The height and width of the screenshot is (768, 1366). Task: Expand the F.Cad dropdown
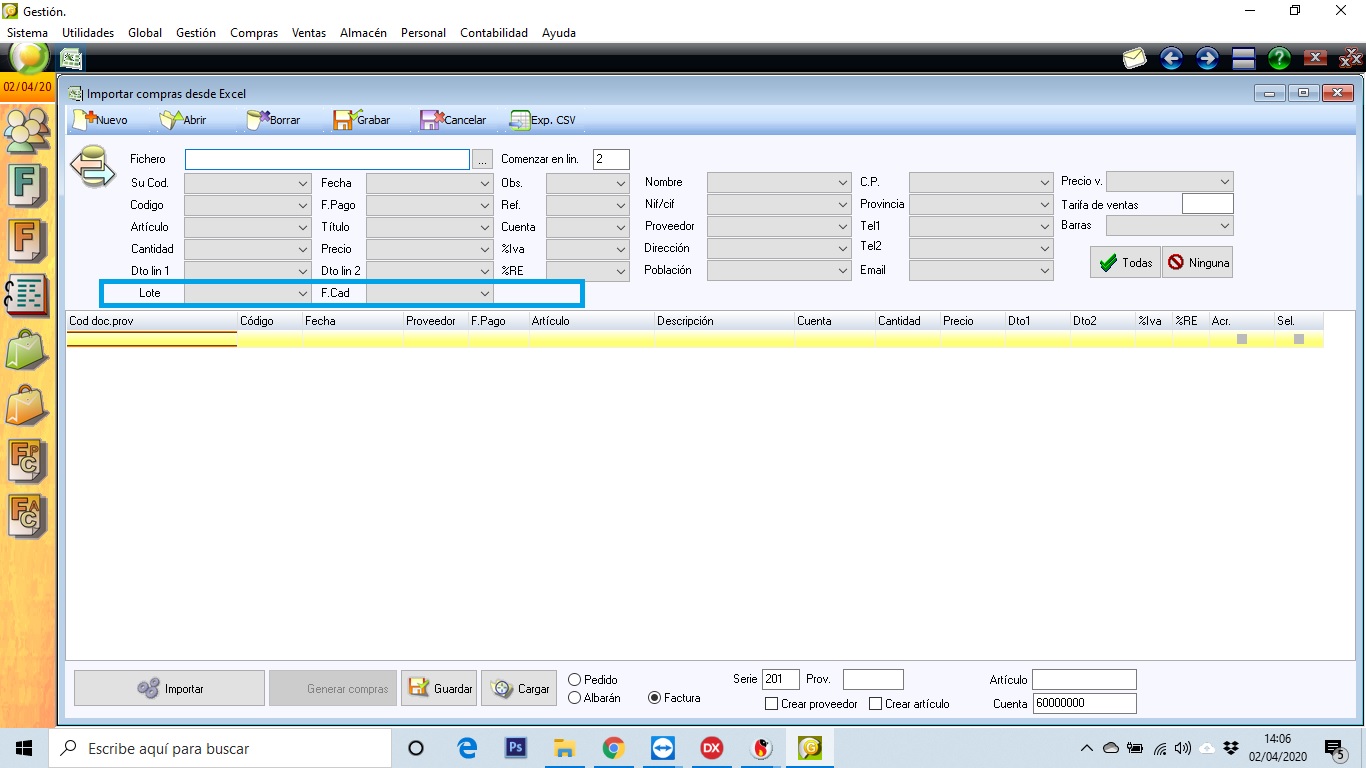point(430,293)
